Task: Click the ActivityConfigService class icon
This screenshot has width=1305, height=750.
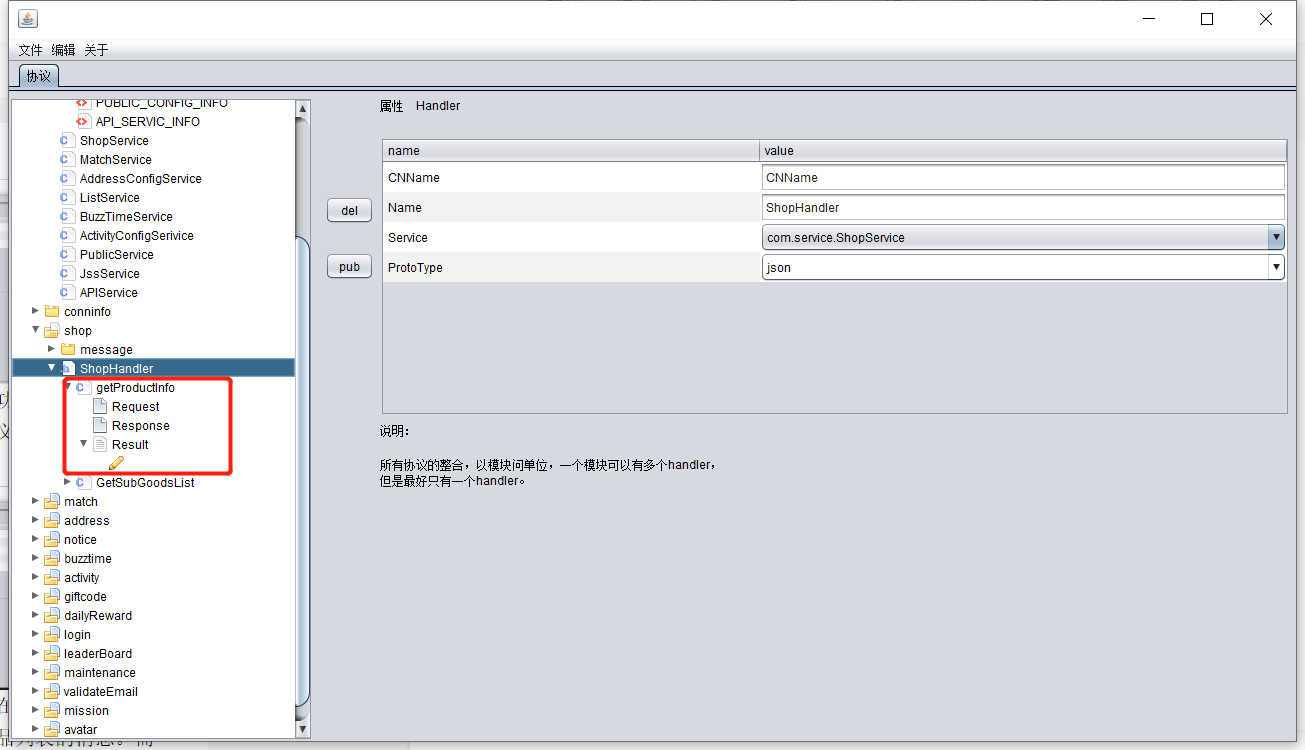Action: [x=68, y=236]
